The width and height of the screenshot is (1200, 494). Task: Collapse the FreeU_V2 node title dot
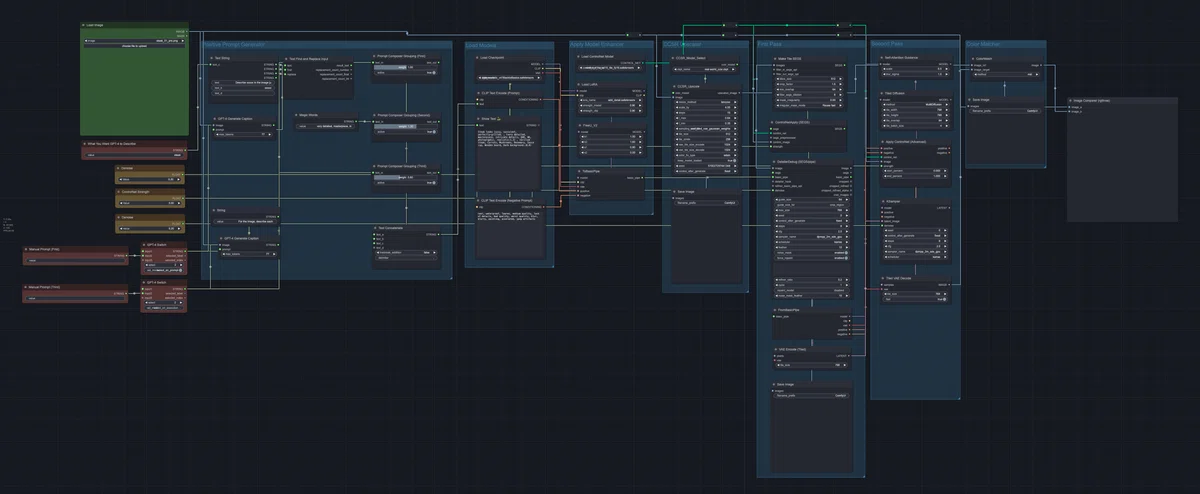tap(580, 125)
